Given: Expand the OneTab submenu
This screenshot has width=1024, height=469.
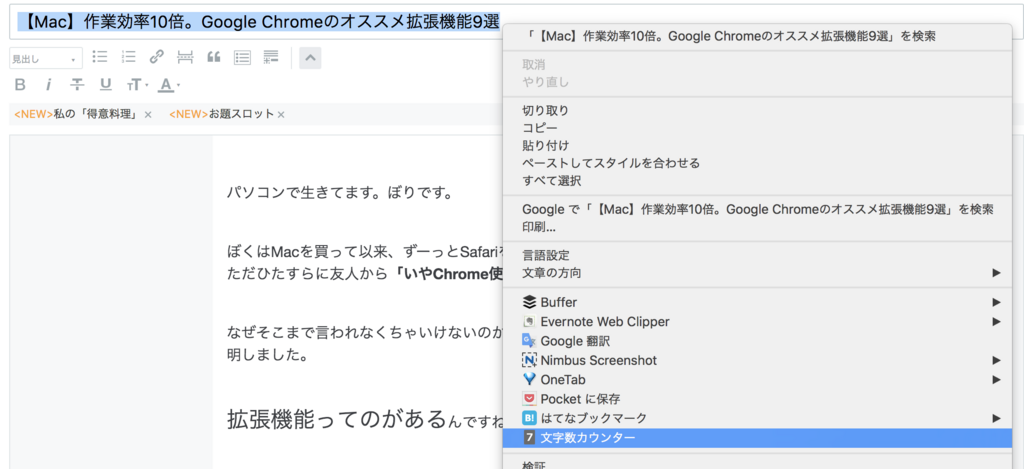Looking at the screenshot, I should click(x=757, y=380).
